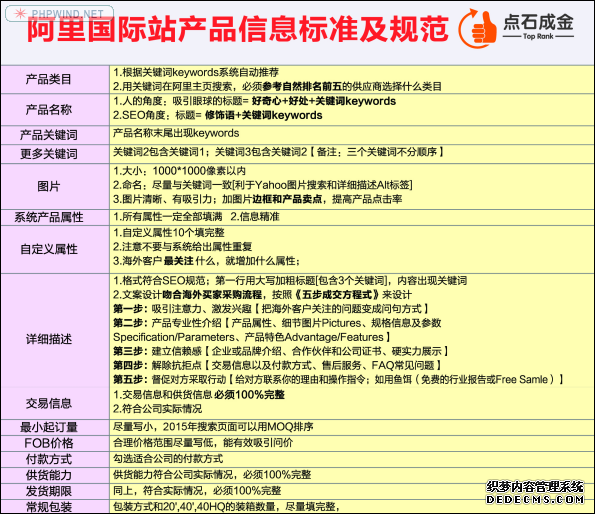595x514 pixels.
Task: Click the line 注意不要与系统给出属性重复
Action: point(182,247)
